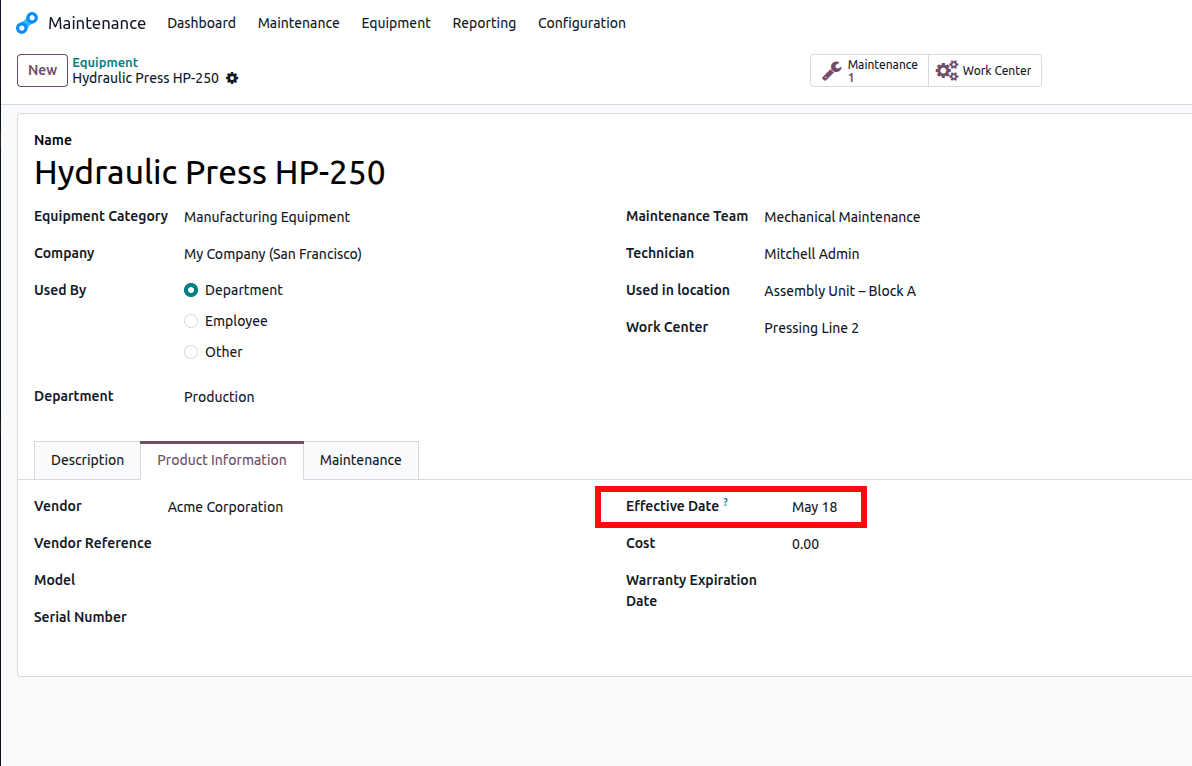Open the Configuration menu

pos(582,23)
